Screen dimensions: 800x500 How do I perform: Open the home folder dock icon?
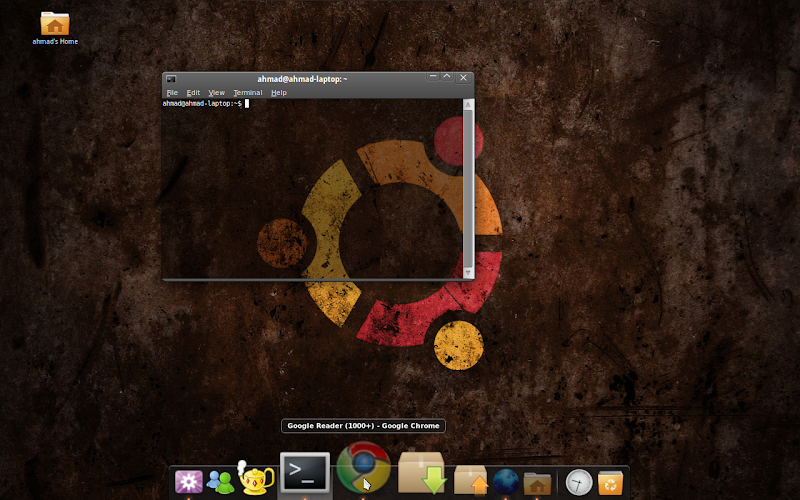(537, 483)
